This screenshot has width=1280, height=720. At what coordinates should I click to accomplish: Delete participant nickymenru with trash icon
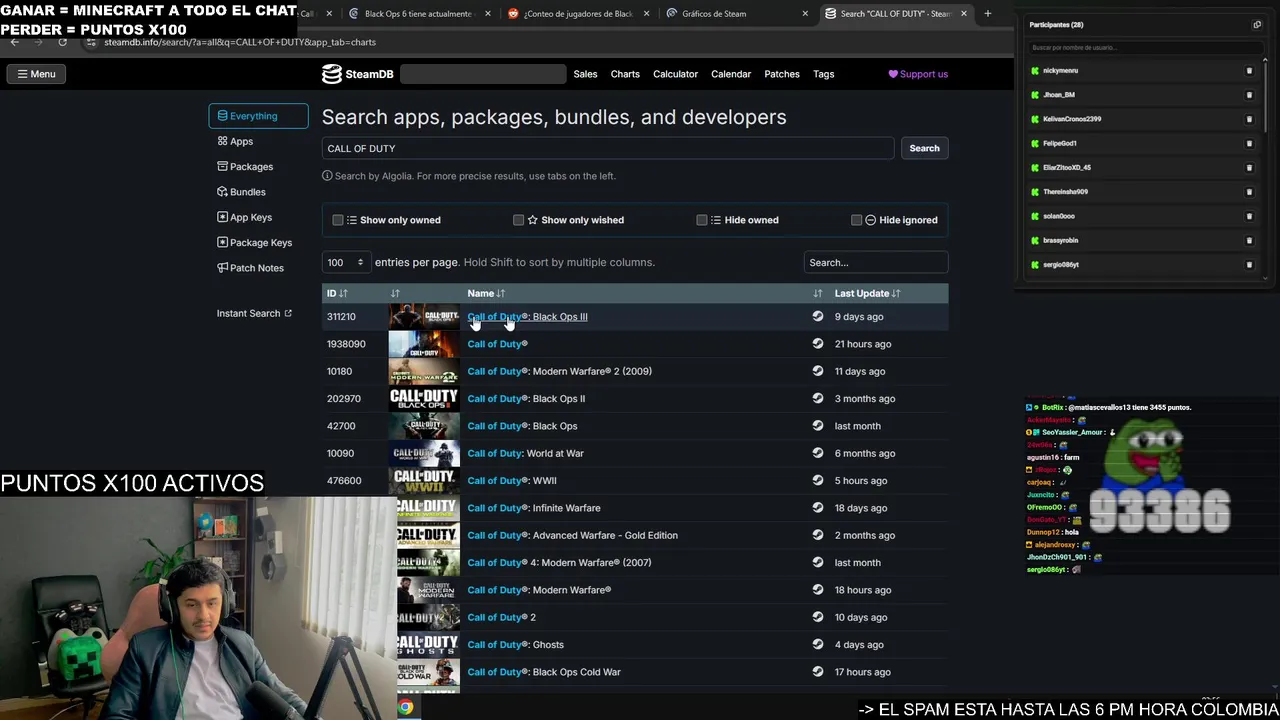(1249, 71)
